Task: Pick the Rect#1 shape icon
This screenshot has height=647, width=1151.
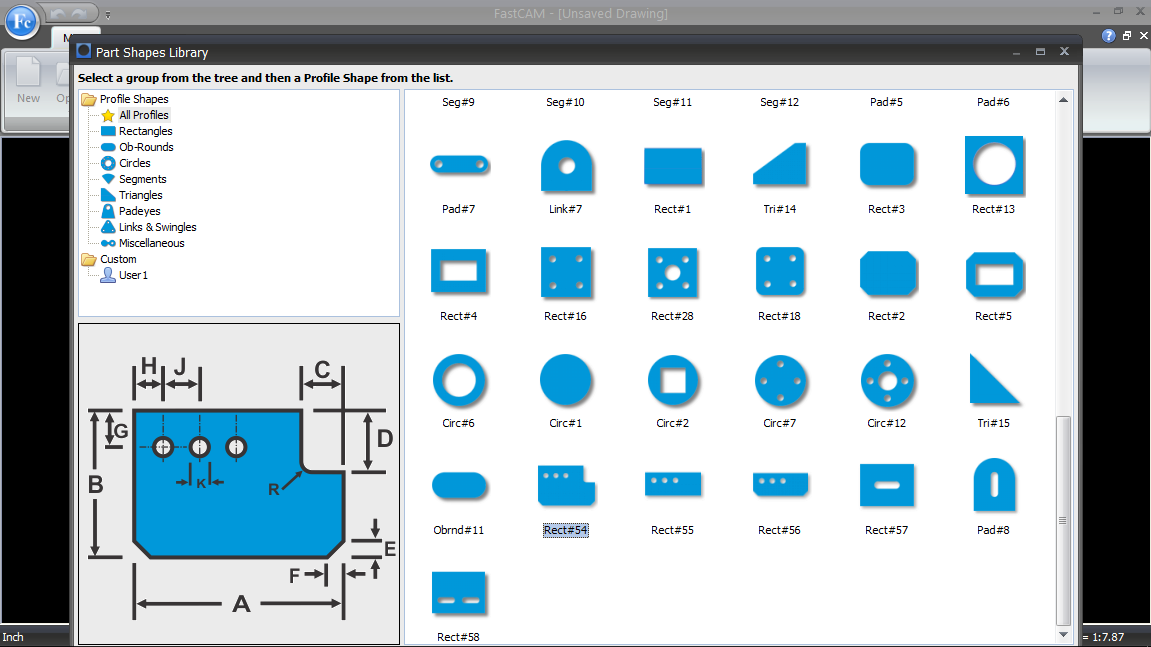Action: tap(673, 166)
